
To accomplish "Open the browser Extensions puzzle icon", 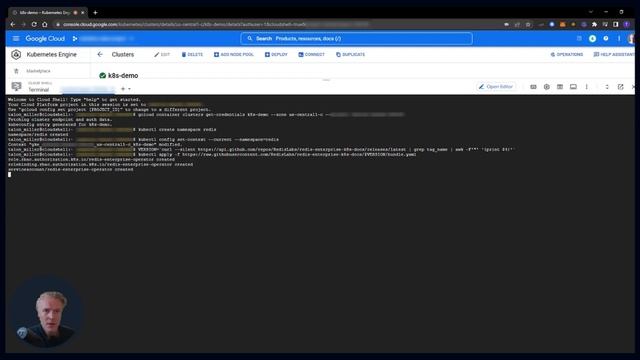I will 594,24.
